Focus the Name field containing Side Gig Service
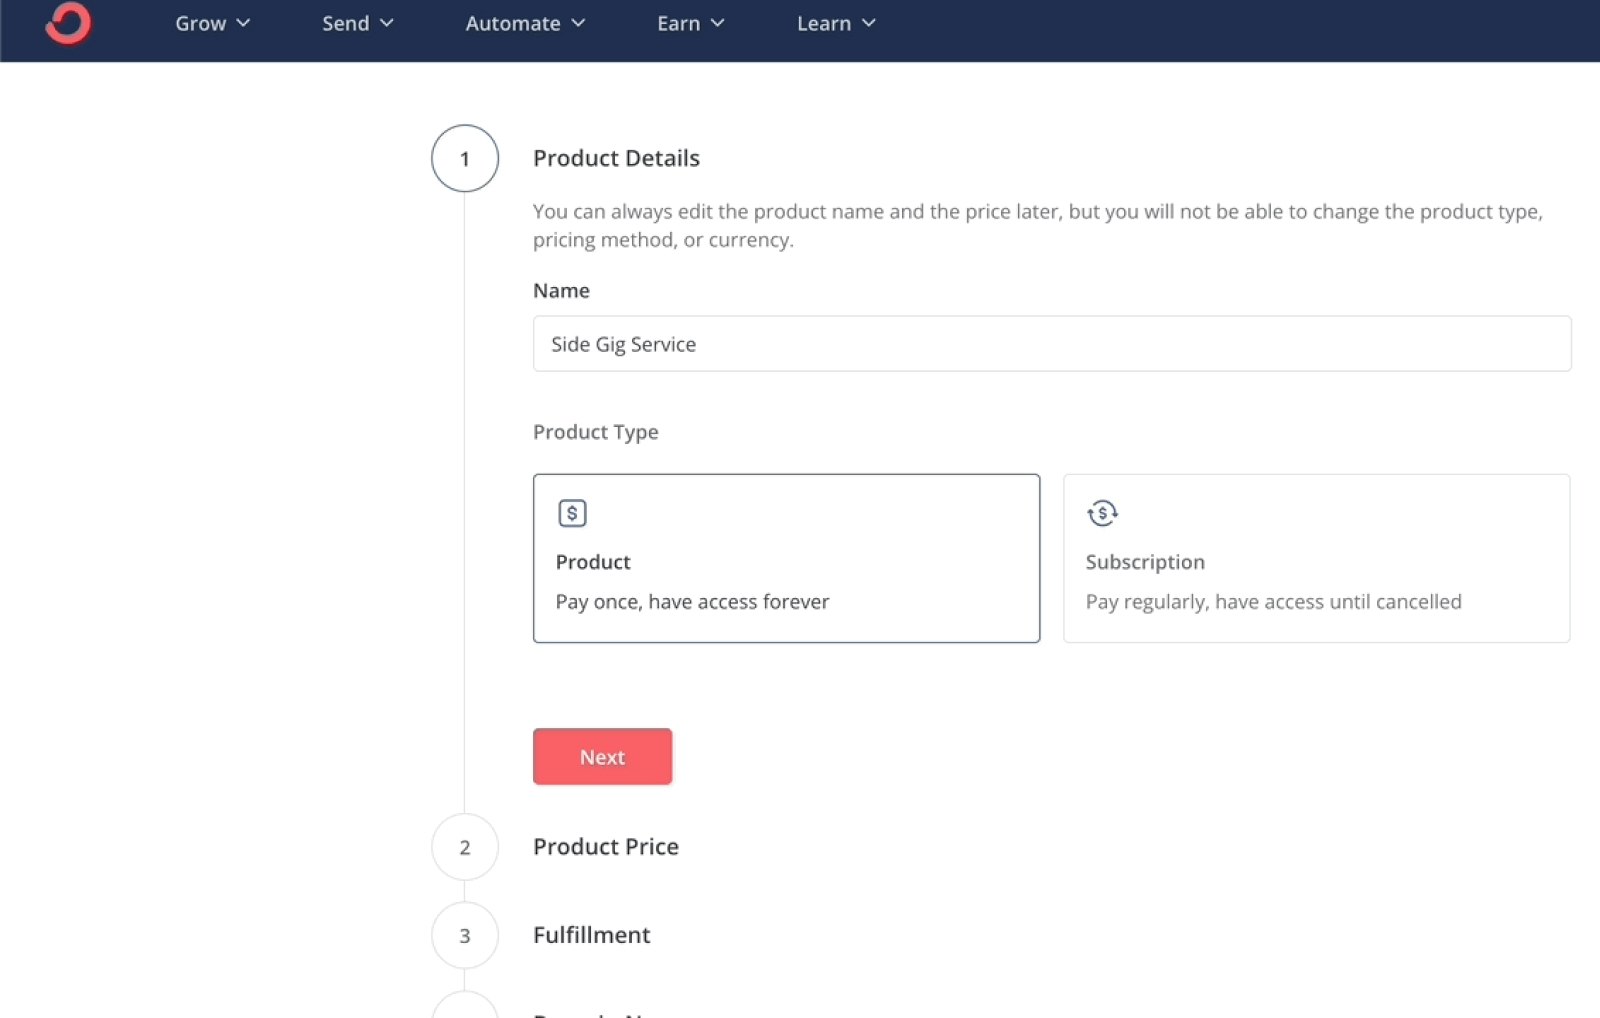The width and height of the screenshot is (1600, 1018). (1052, 344)
